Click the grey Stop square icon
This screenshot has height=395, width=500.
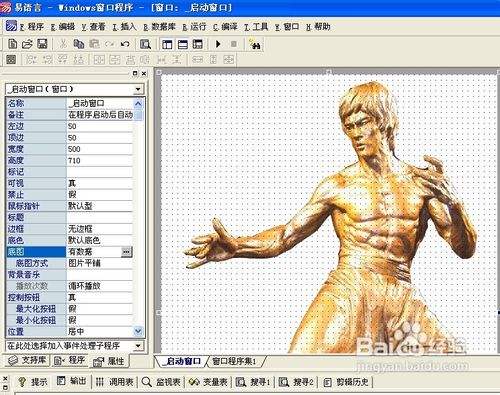tap(234, 44)
